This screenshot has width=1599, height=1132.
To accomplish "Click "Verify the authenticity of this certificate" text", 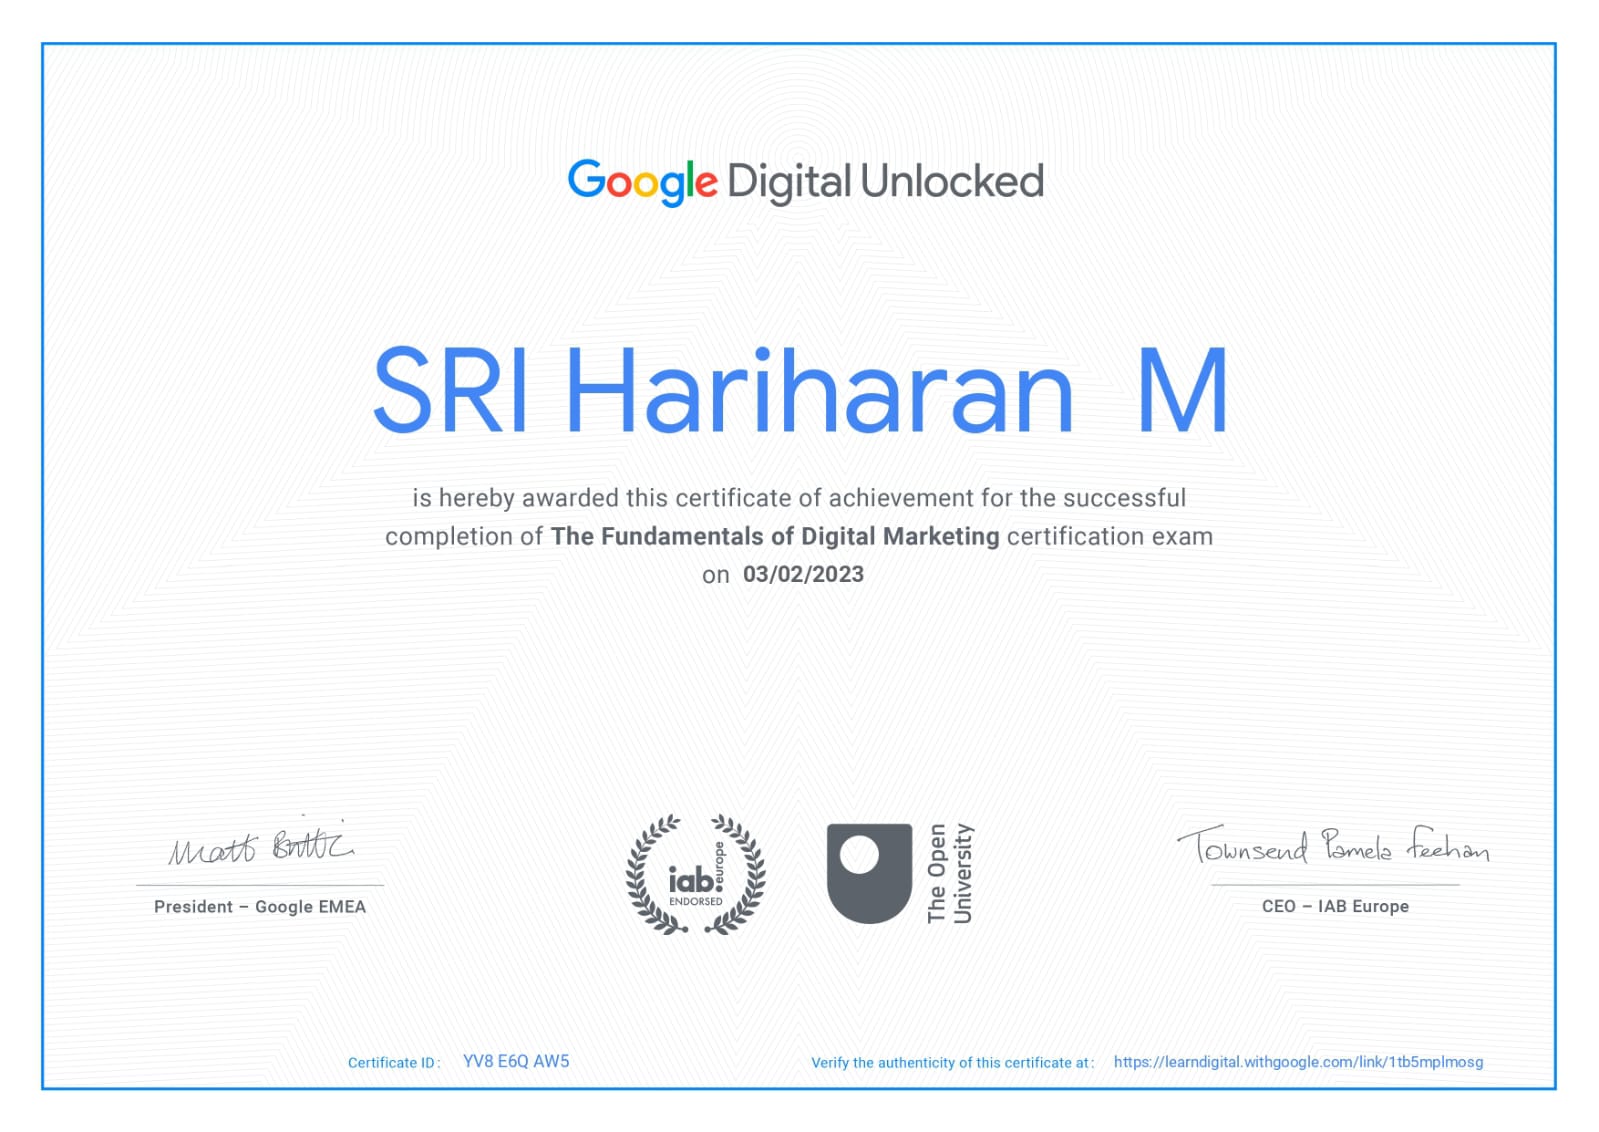I will point(952,1063).
